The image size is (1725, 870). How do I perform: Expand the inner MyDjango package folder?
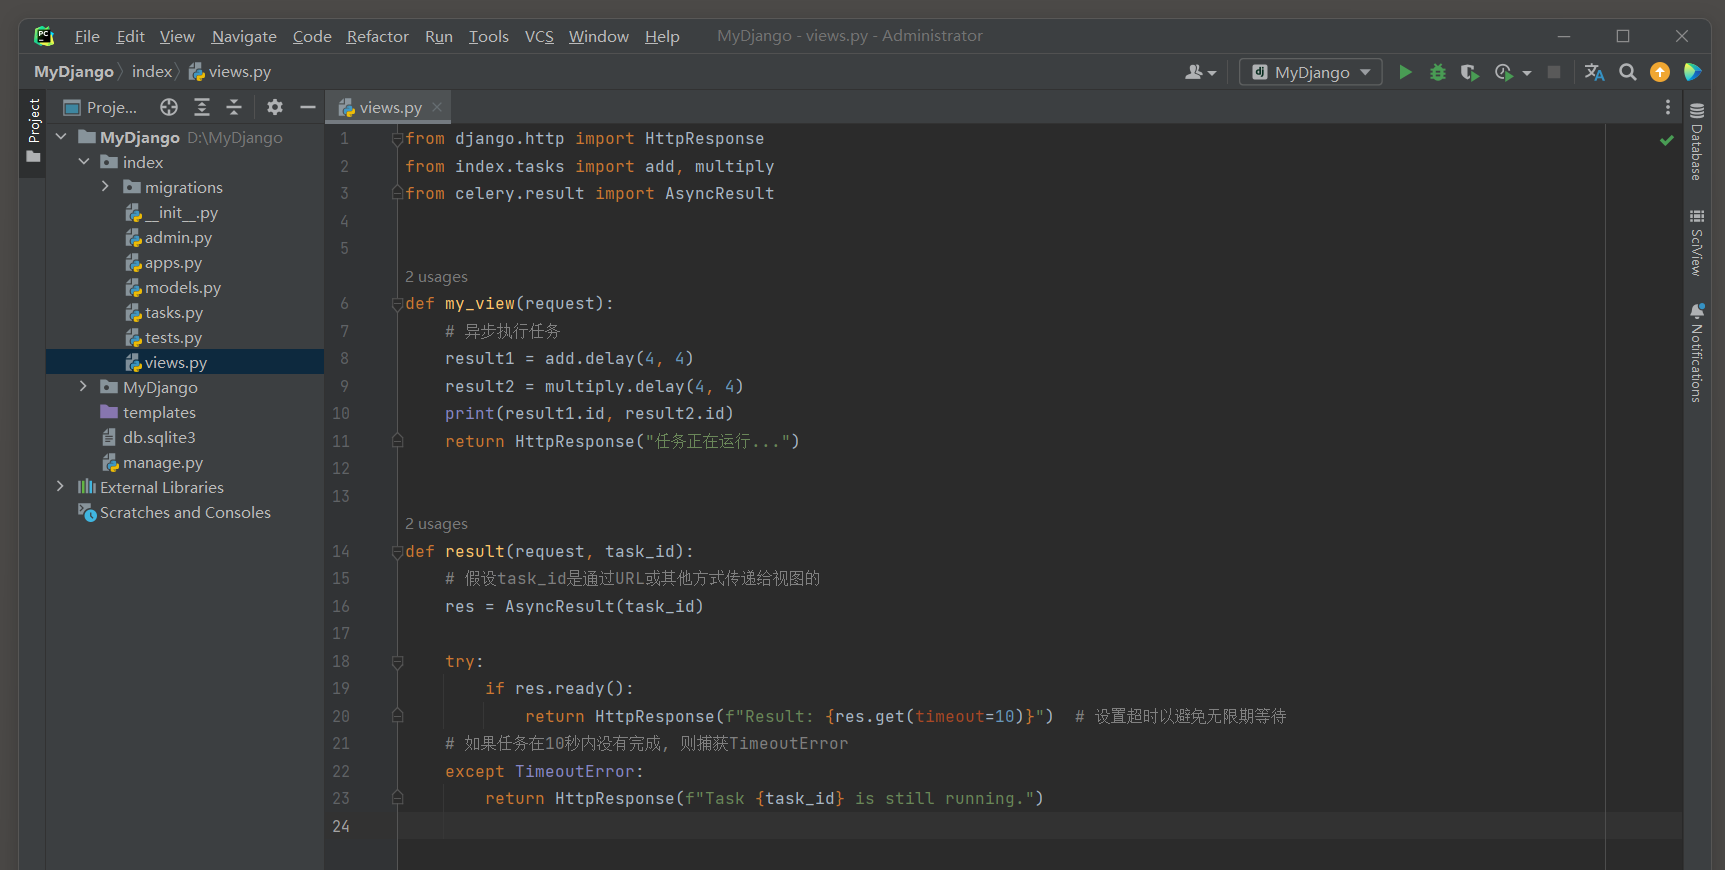point(83,387)
